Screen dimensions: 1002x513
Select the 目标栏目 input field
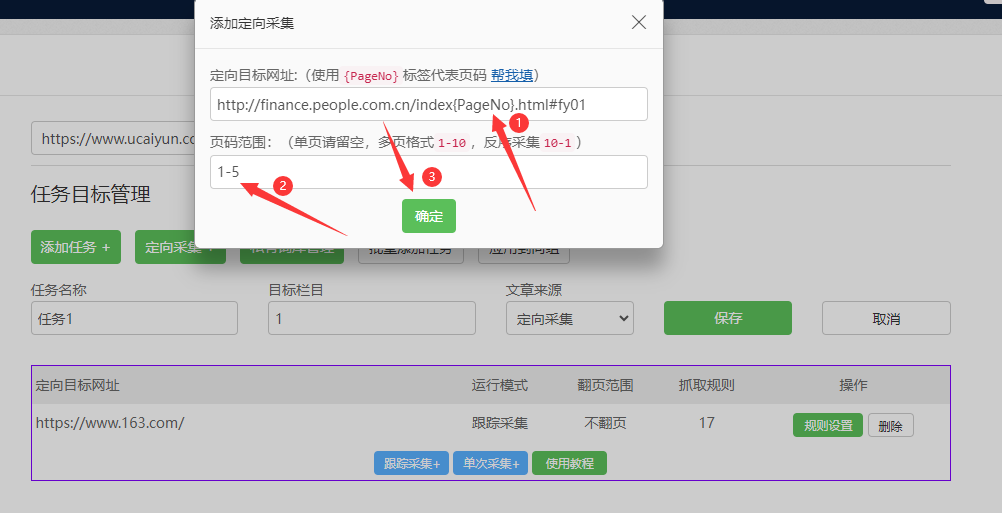tap(371, 318)
